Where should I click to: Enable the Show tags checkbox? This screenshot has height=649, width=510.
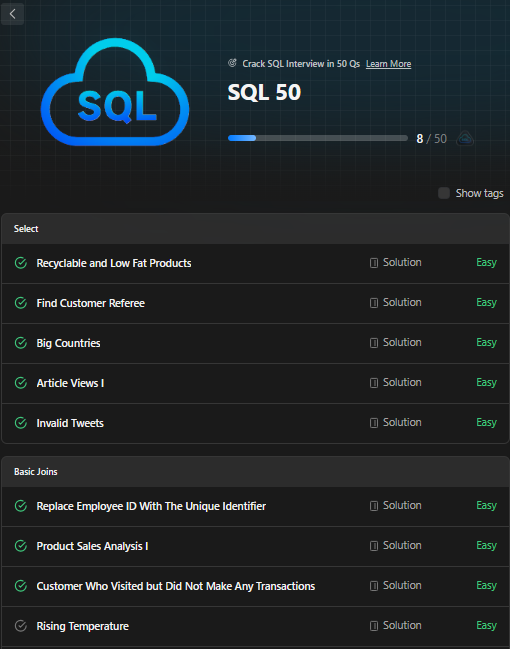coord(444,193)
